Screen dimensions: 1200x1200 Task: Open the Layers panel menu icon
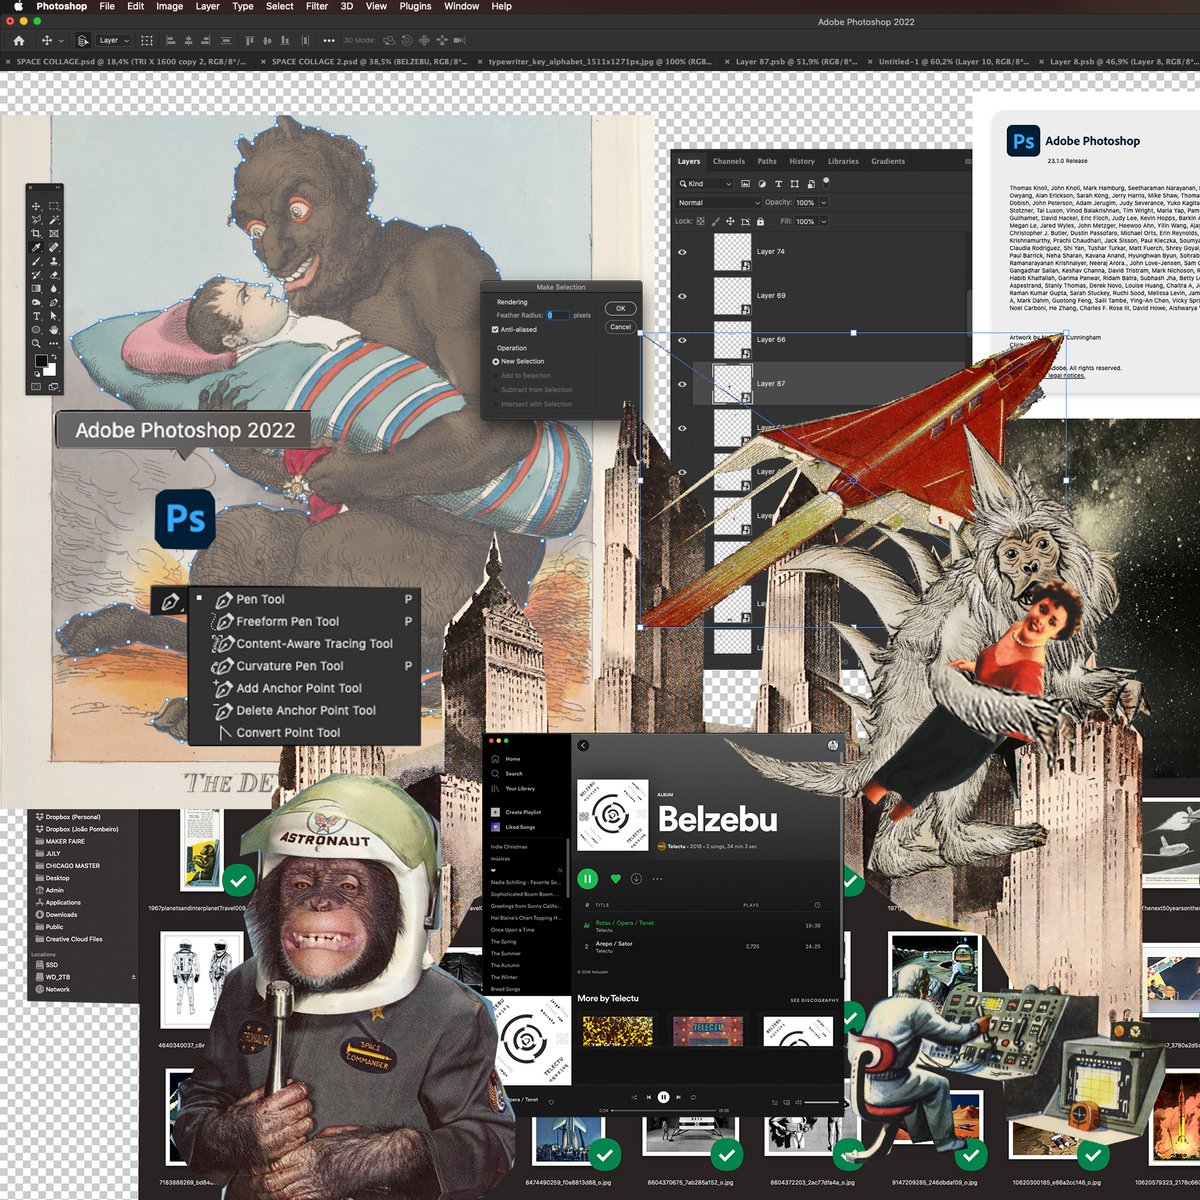point(967,161)
